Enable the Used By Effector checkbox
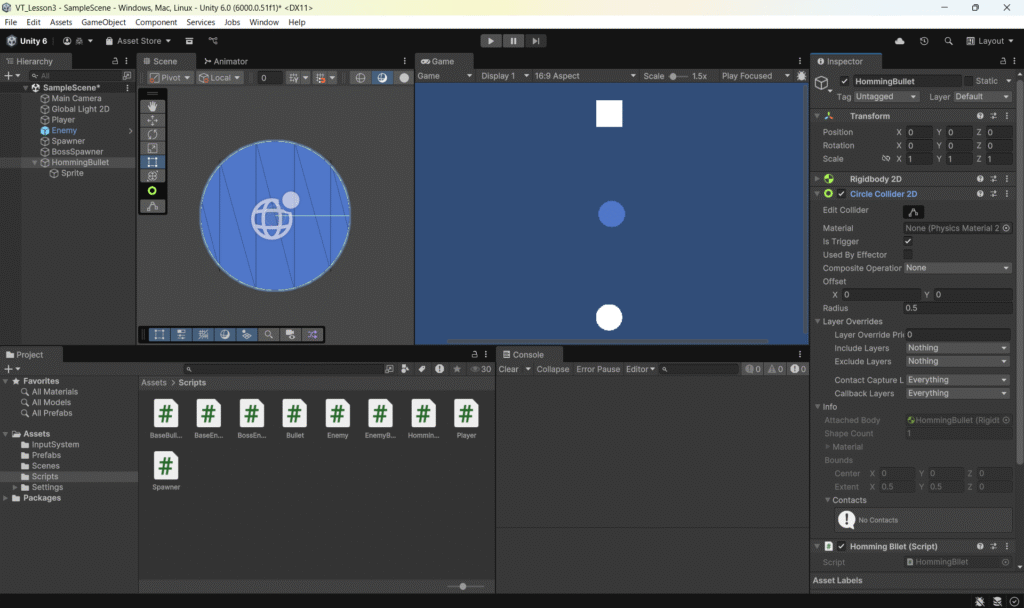1024x608 pixels. click(x=908, y=255)
